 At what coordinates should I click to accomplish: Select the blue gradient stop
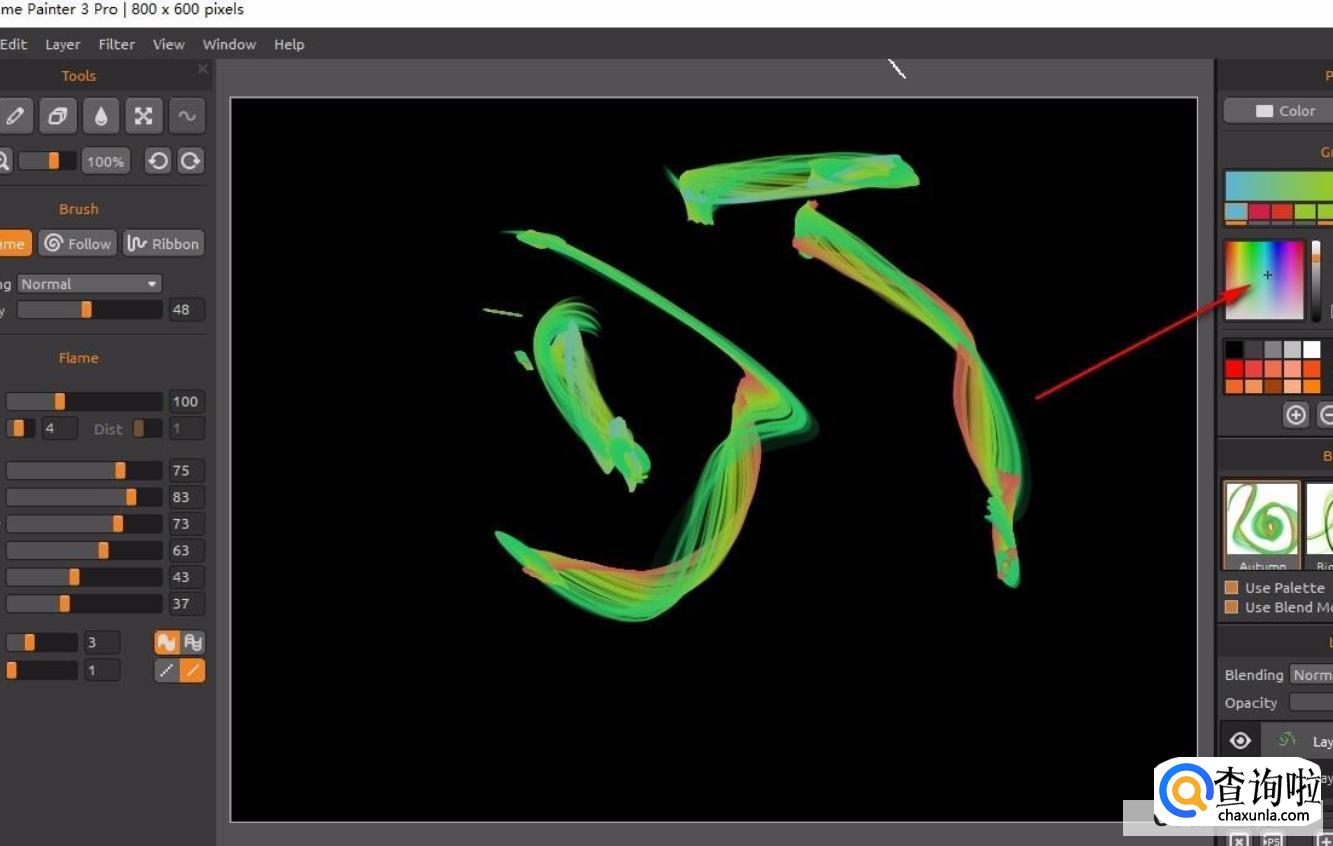point(1236,212)
